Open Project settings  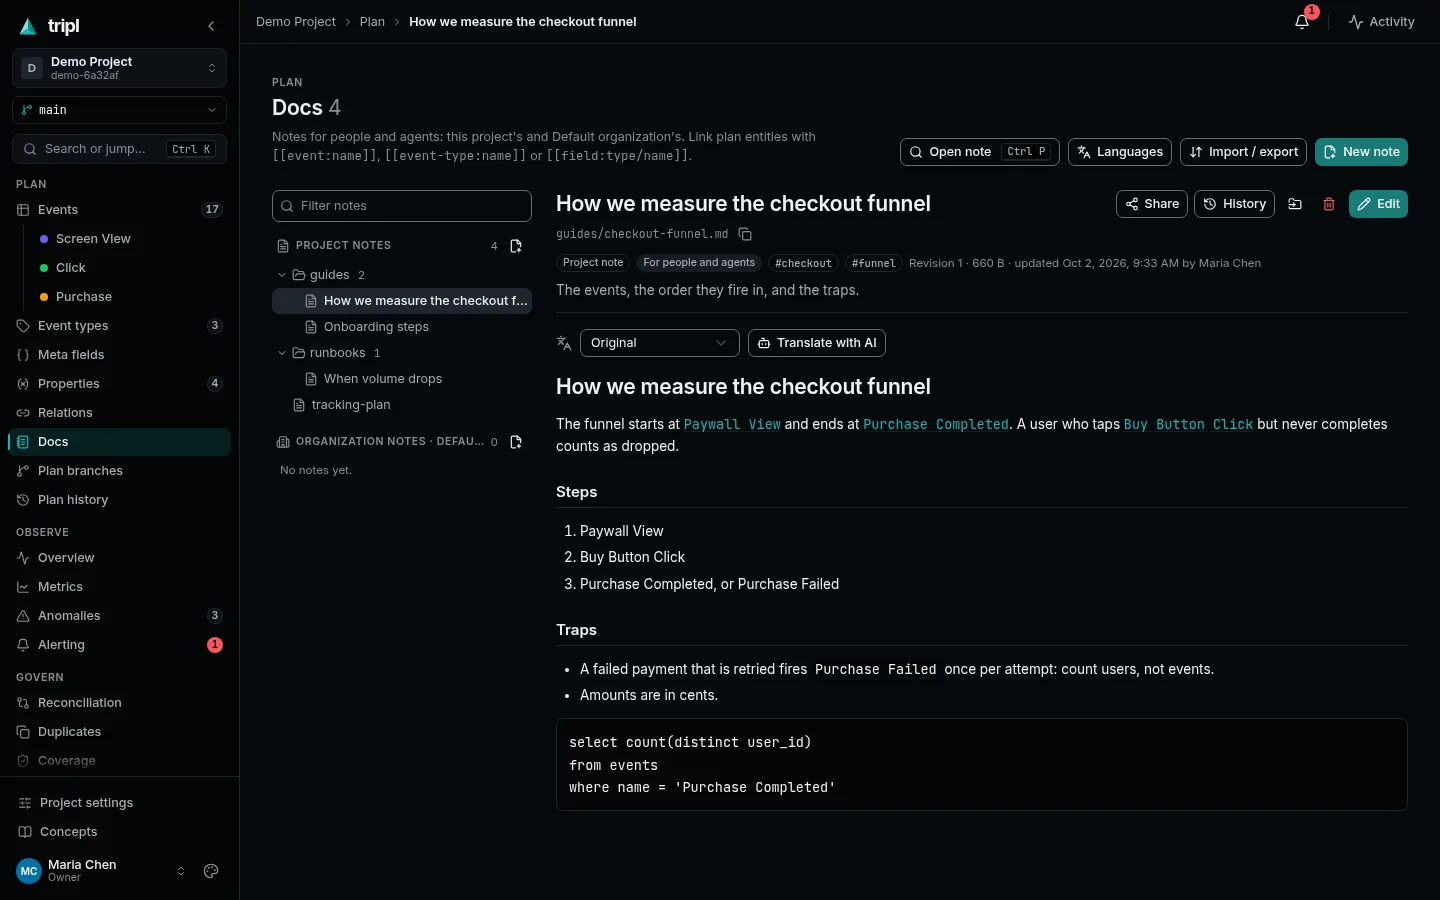pyautogui.click(x=119, y=803)
